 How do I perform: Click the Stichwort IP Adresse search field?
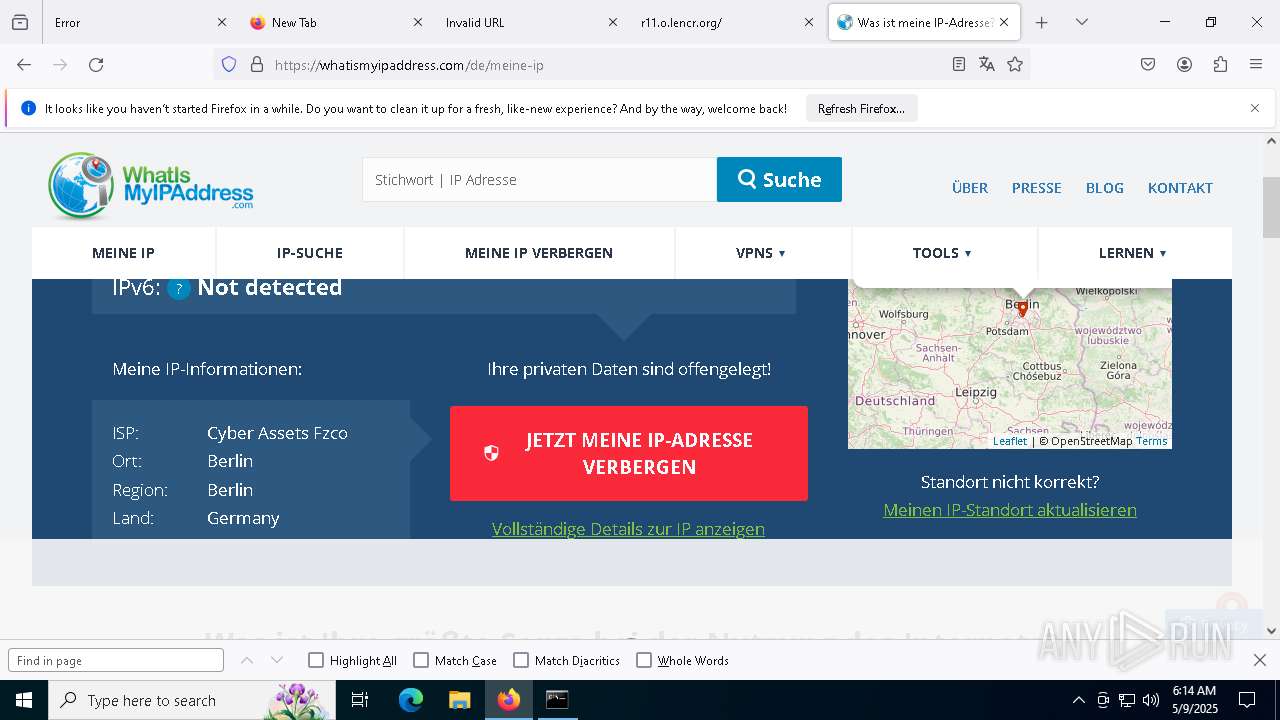click(x=539, y=179)
